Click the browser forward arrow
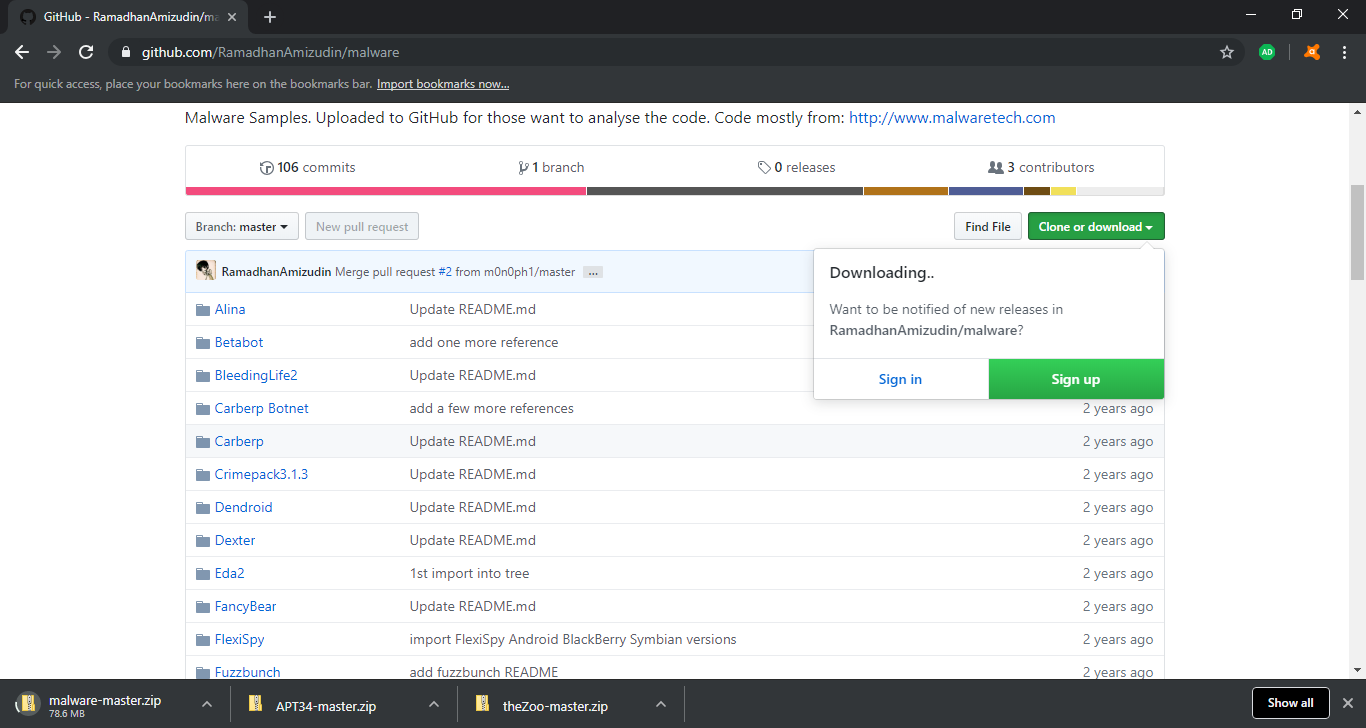This screenshot has height=728, width=1366. pyautogui.click(x=54, y=52)
